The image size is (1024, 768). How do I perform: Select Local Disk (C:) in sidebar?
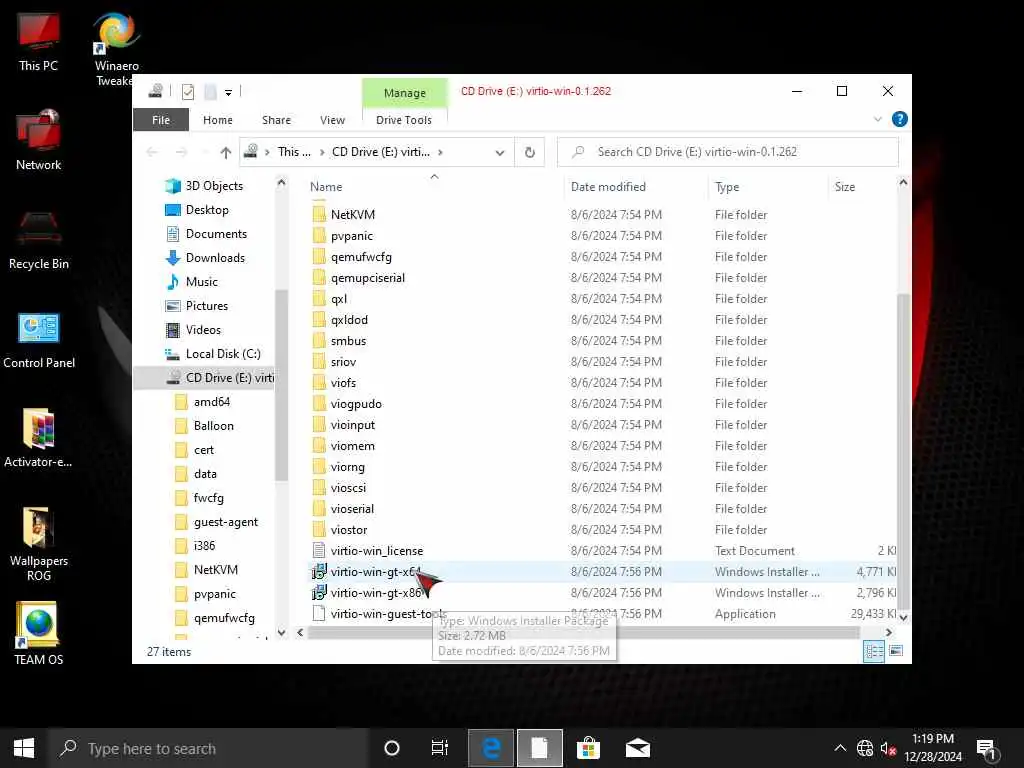[223, 353]
